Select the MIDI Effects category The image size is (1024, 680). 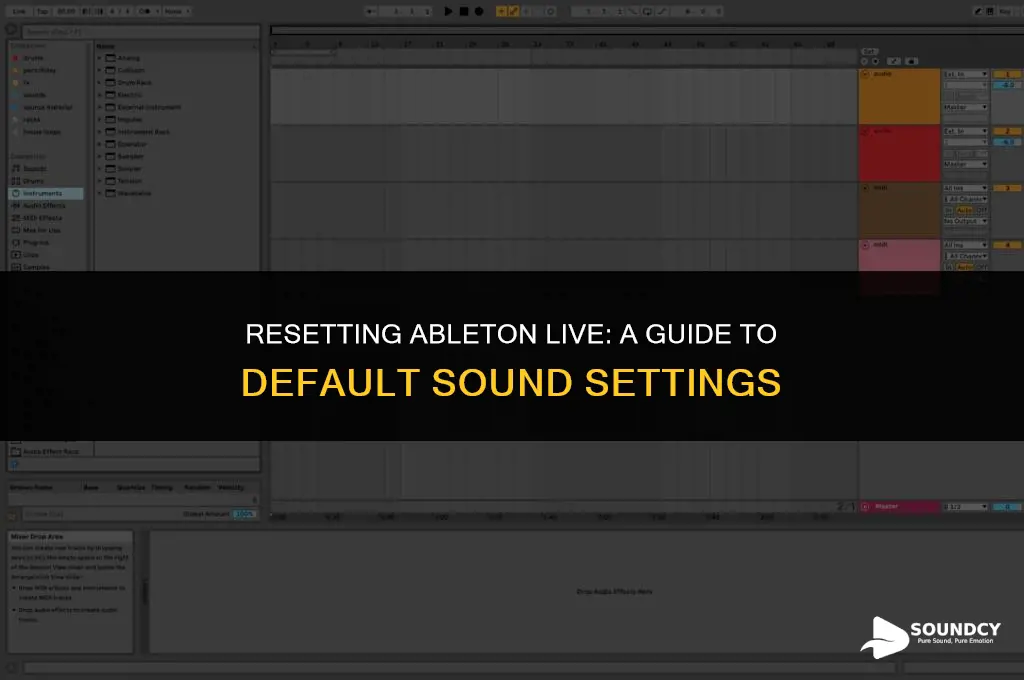37,218
